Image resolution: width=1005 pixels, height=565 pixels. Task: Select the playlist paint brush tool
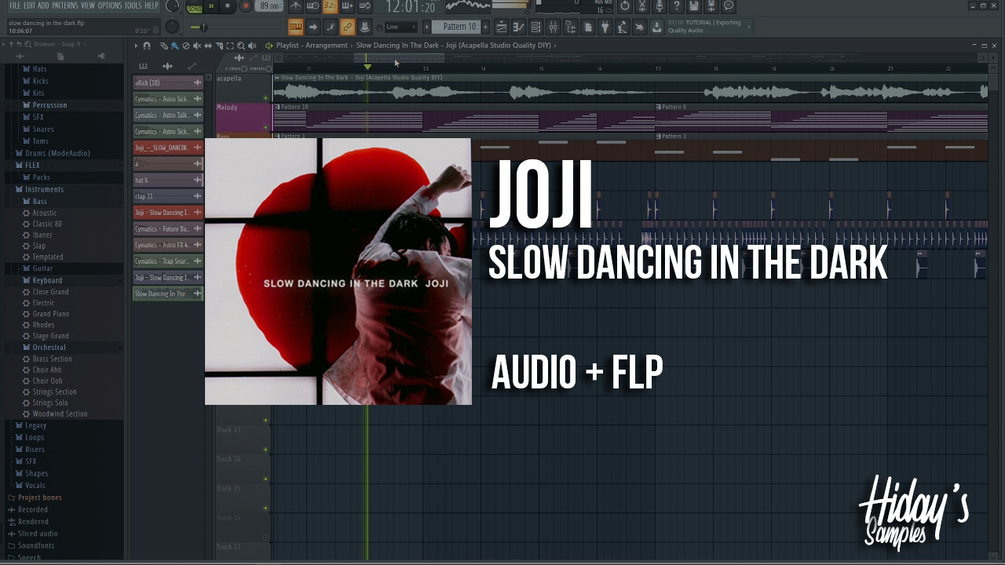(x=175, y=45)
